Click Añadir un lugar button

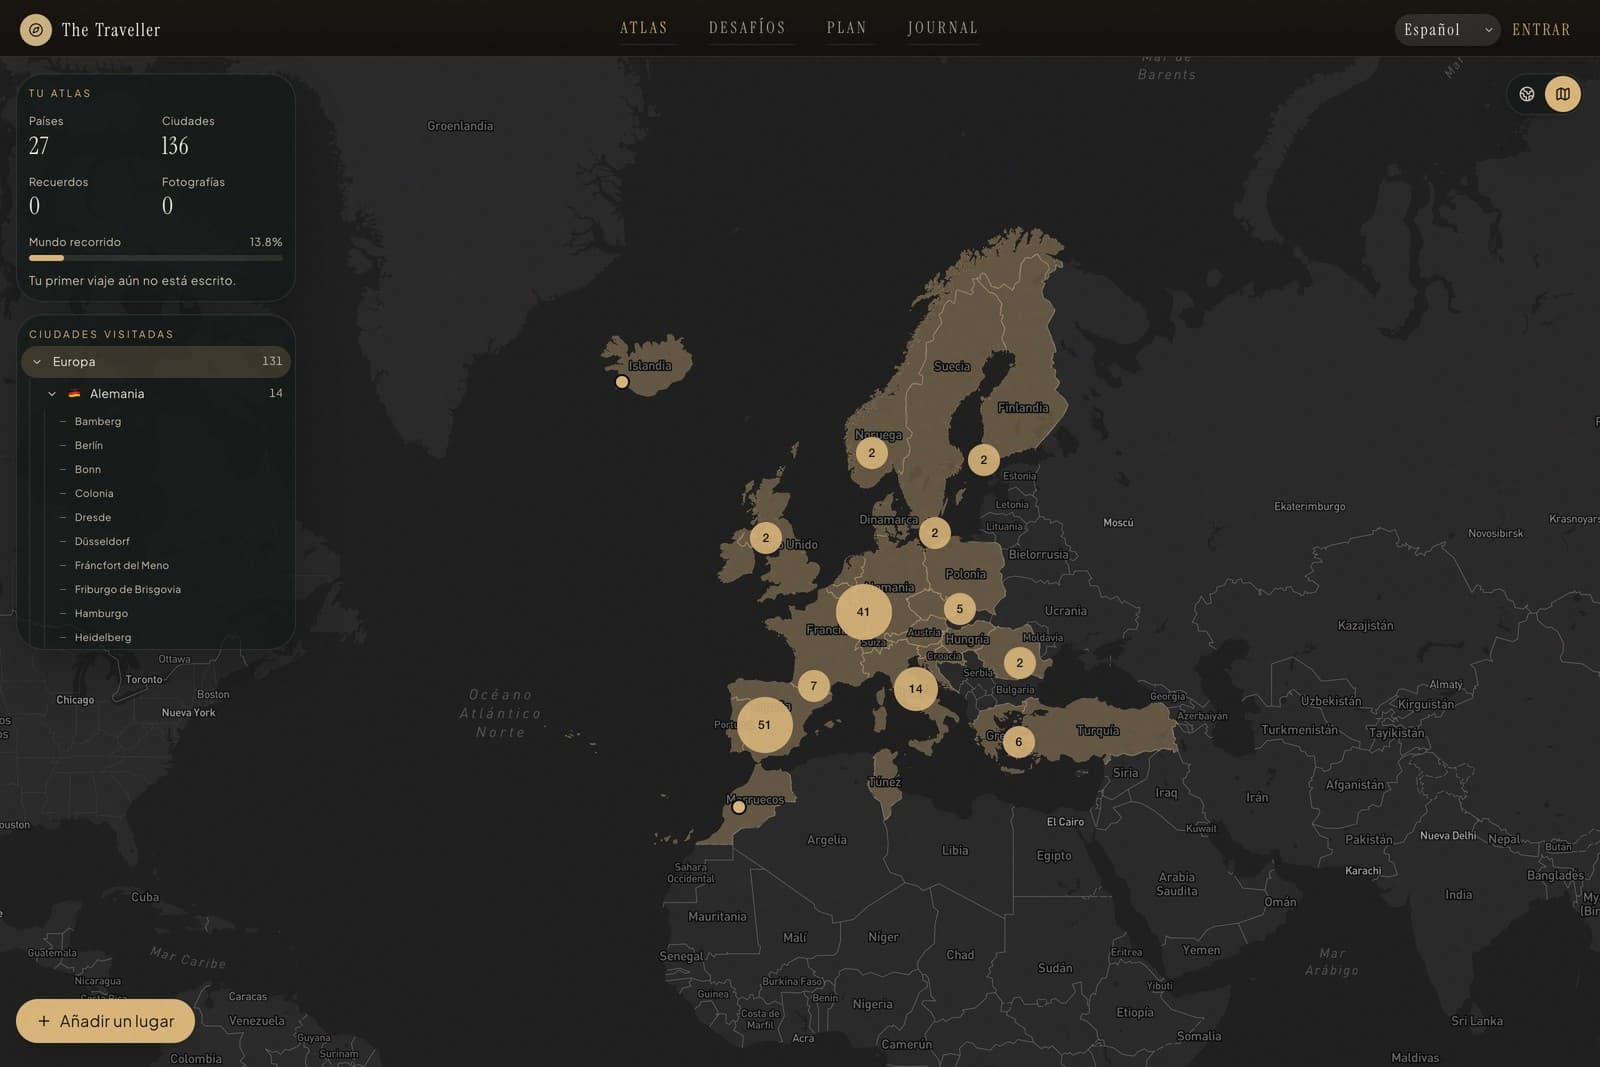(x=105, y=1021)
